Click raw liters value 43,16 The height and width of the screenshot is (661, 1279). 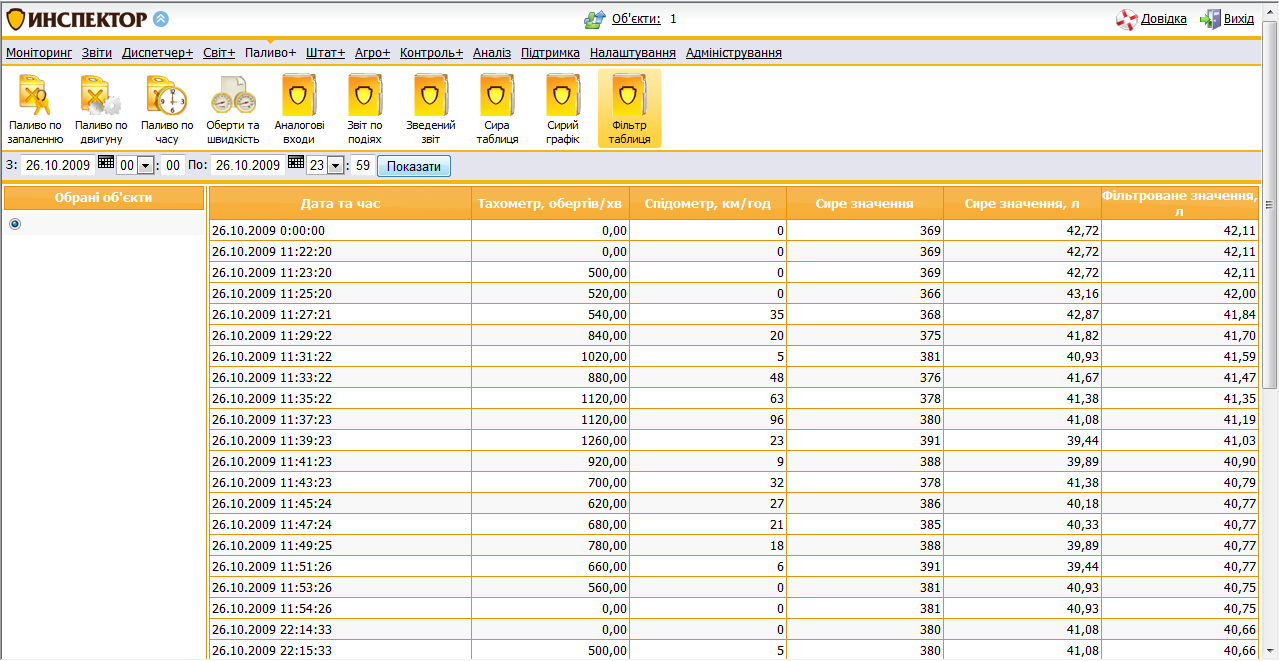point(1082,293)
